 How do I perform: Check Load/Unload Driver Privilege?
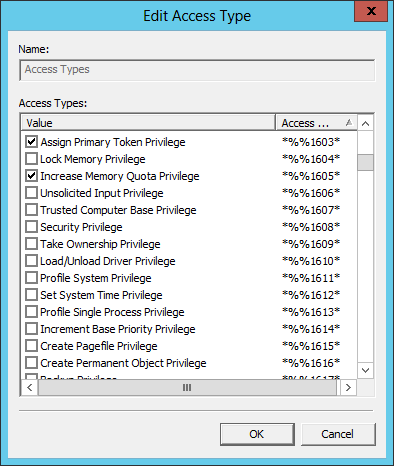(31, 261)
